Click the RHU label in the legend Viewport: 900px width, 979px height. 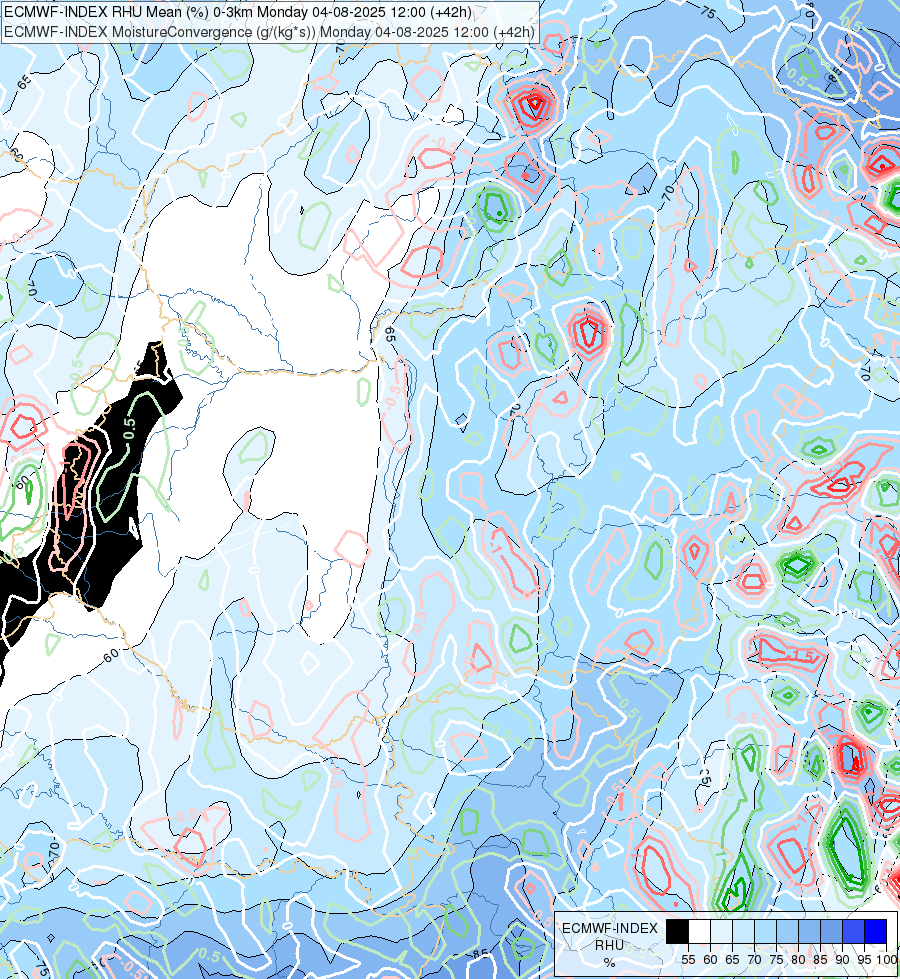(609, 945)
